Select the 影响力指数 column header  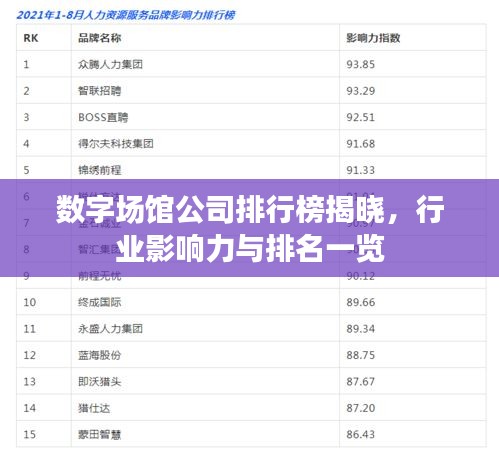pyautogui.click(x=373, y=38)
